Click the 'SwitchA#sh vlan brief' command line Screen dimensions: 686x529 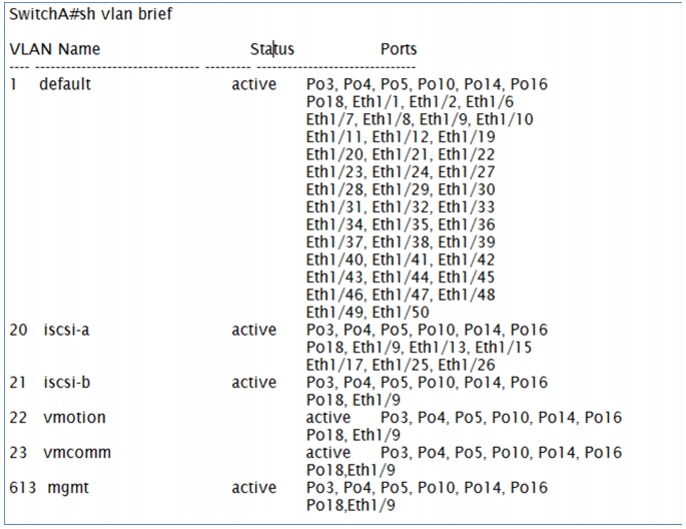click(91, 14)
